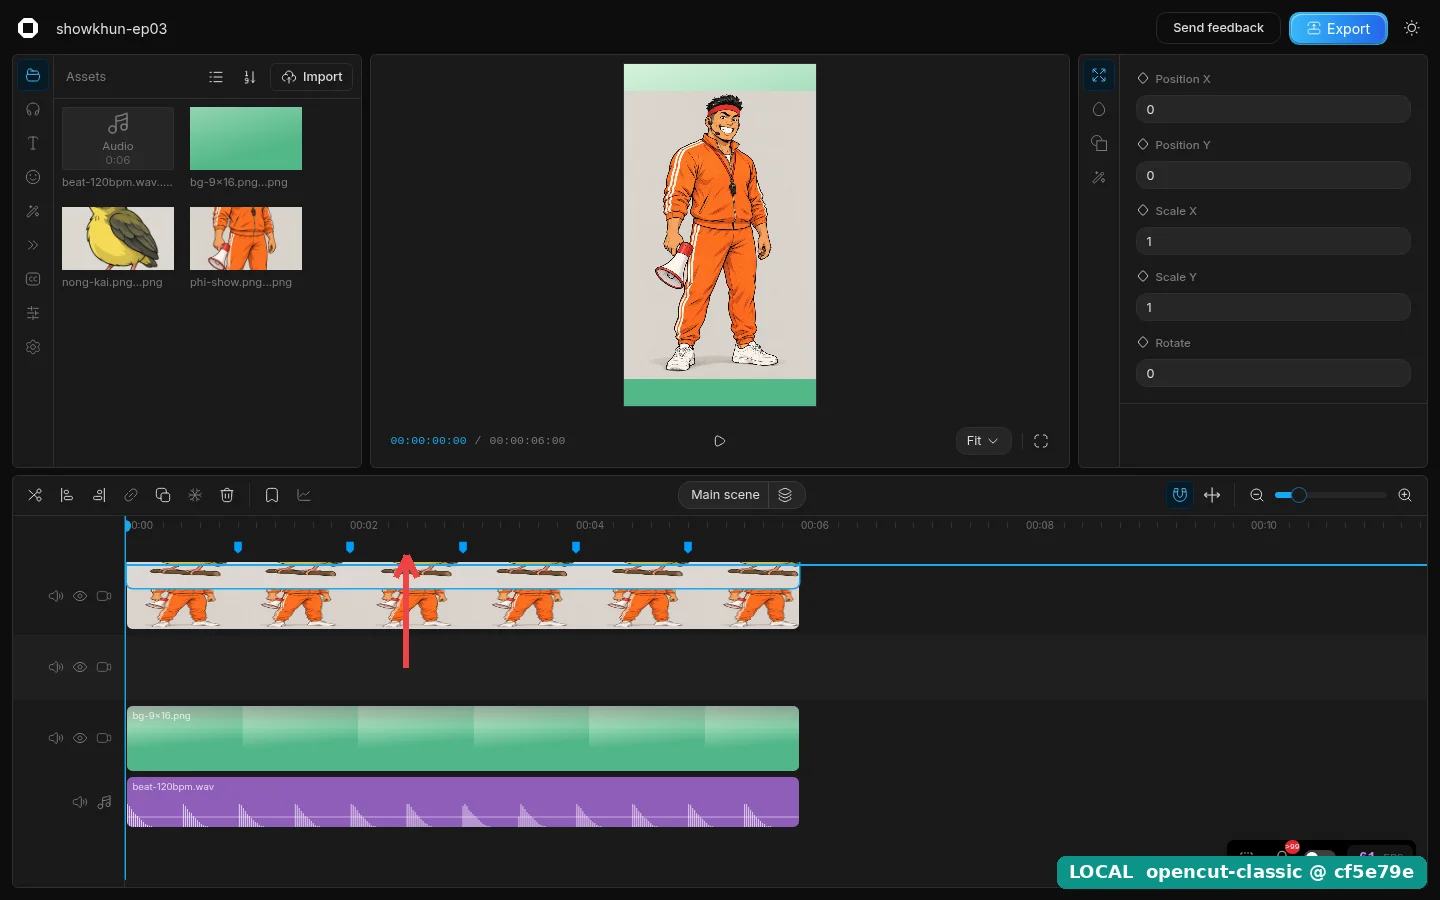This screenshot has height=900, width=1440.
Task: Toggle the light/dark theme sun icon
Action: click(1412, 28)
